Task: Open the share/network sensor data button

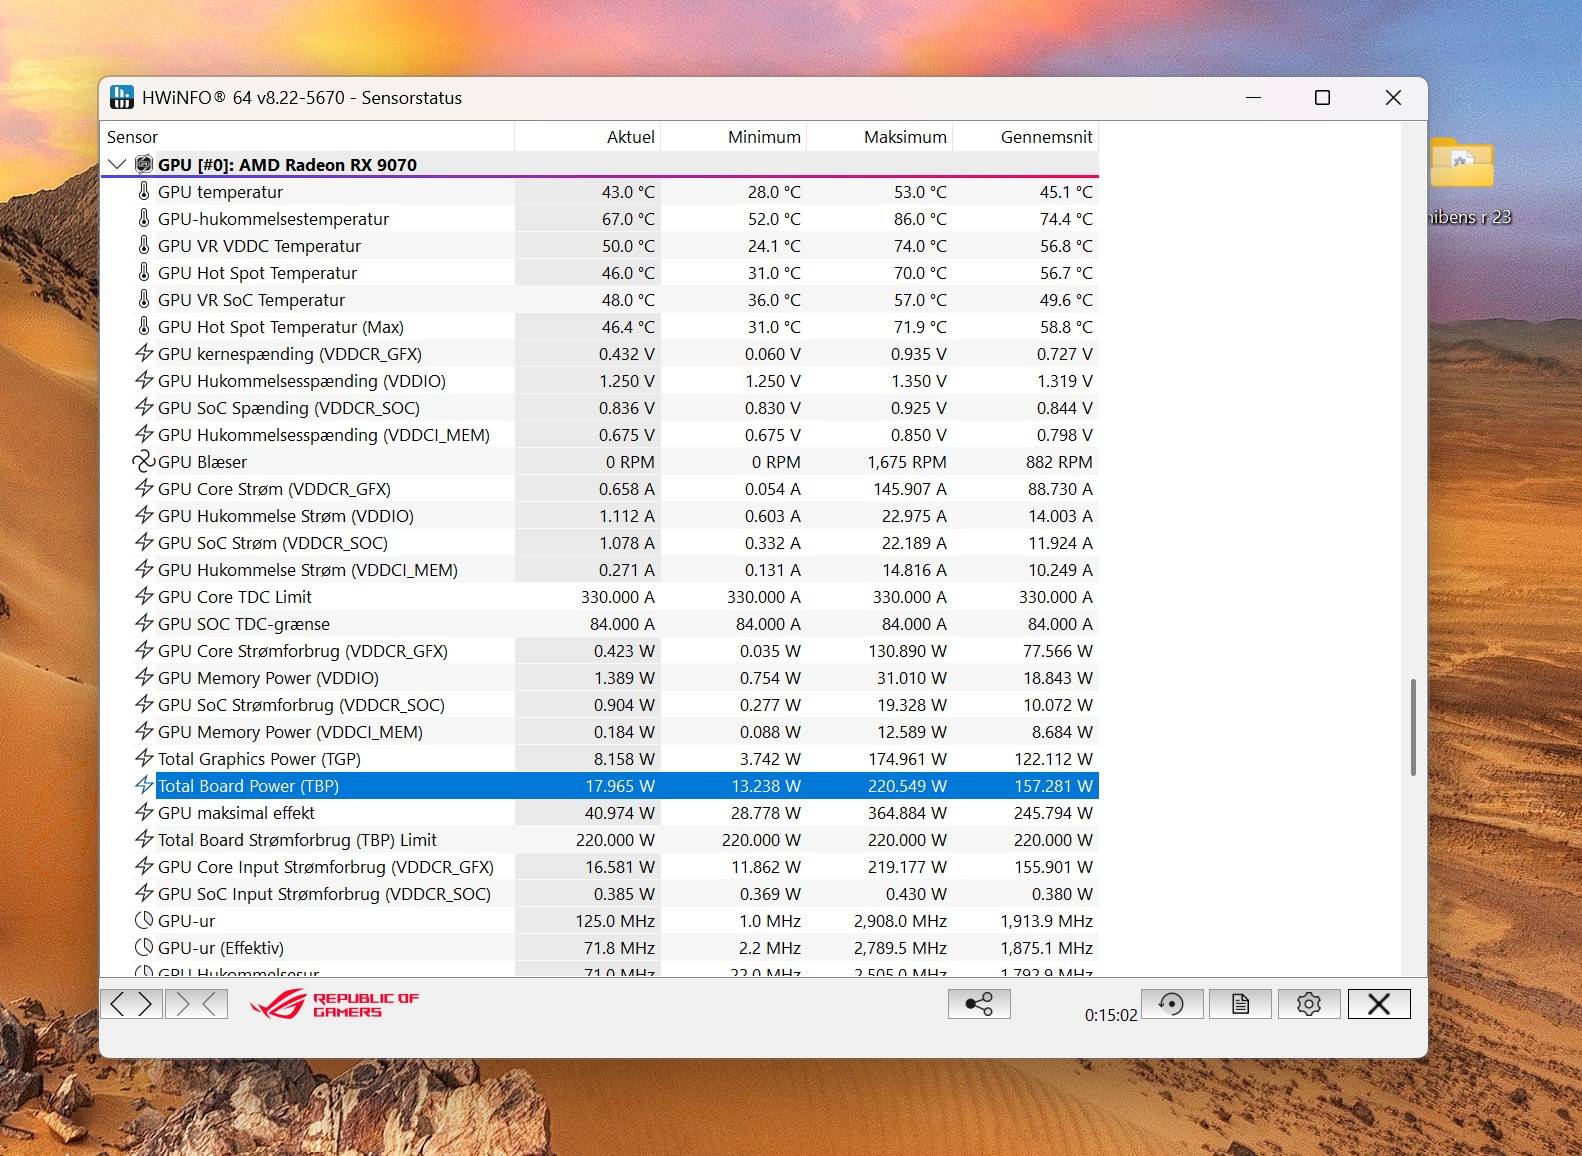Action: (x=979, y=1004)
